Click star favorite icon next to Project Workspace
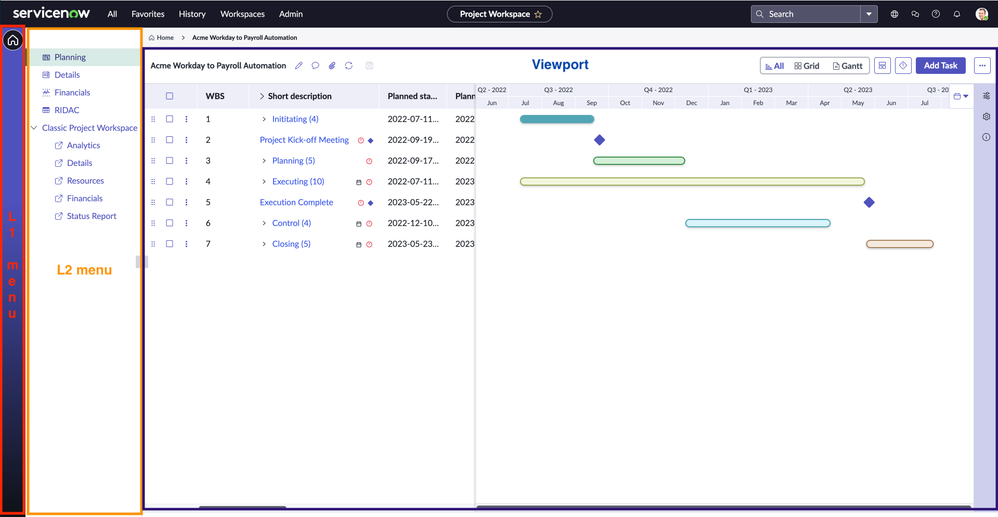Image resolution: width=998 pixels, height=517 pixels. point(538,14)
